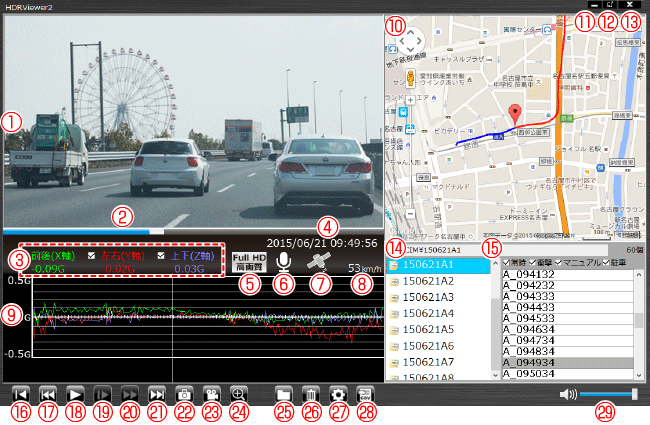
Task: Click the red location pin on map
Action: tap(515, 114)
